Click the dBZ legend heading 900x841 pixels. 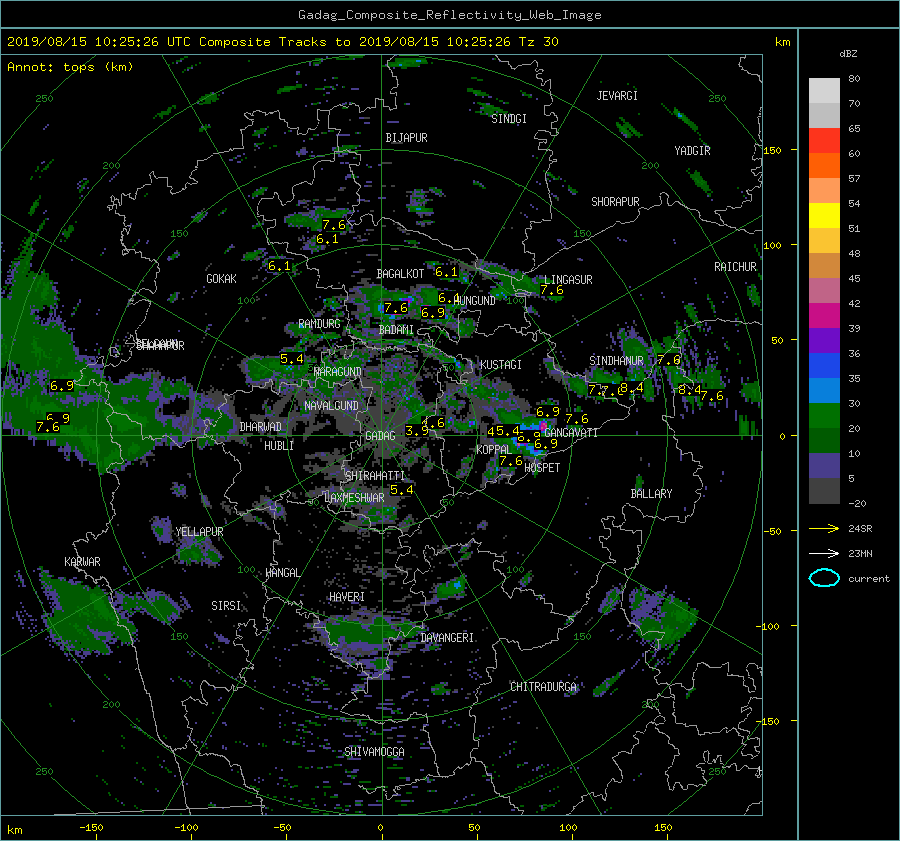[848, 54]
